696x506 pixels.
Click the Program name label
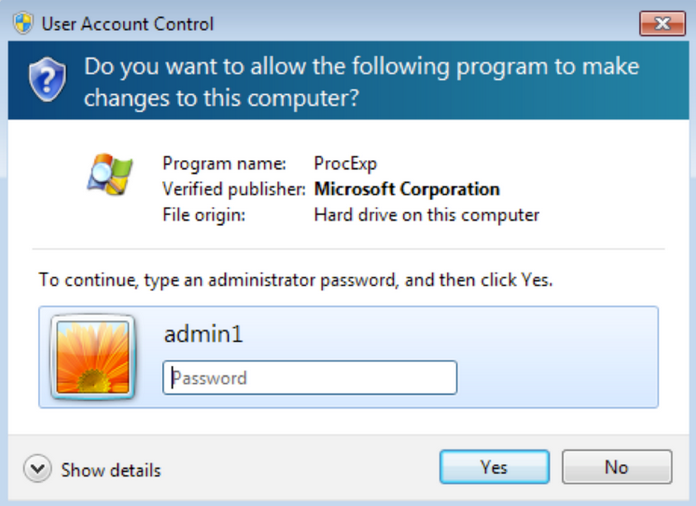224,163
